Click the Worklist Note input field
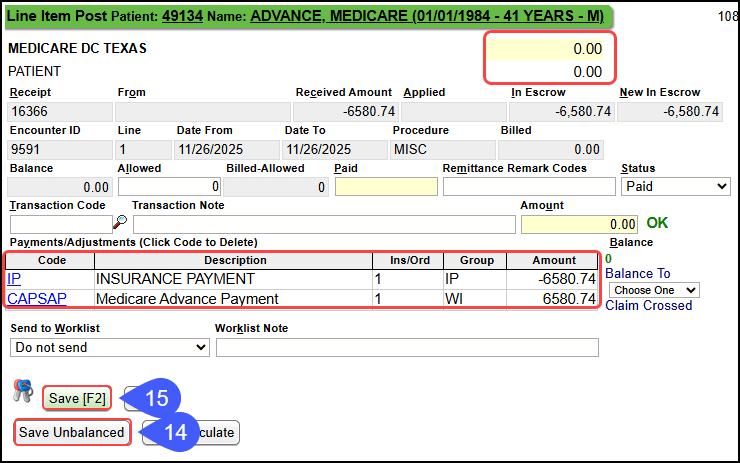Image resolution: width=740 pixels, height=463 pixels. pyautogui.click(x=407, y=347)
